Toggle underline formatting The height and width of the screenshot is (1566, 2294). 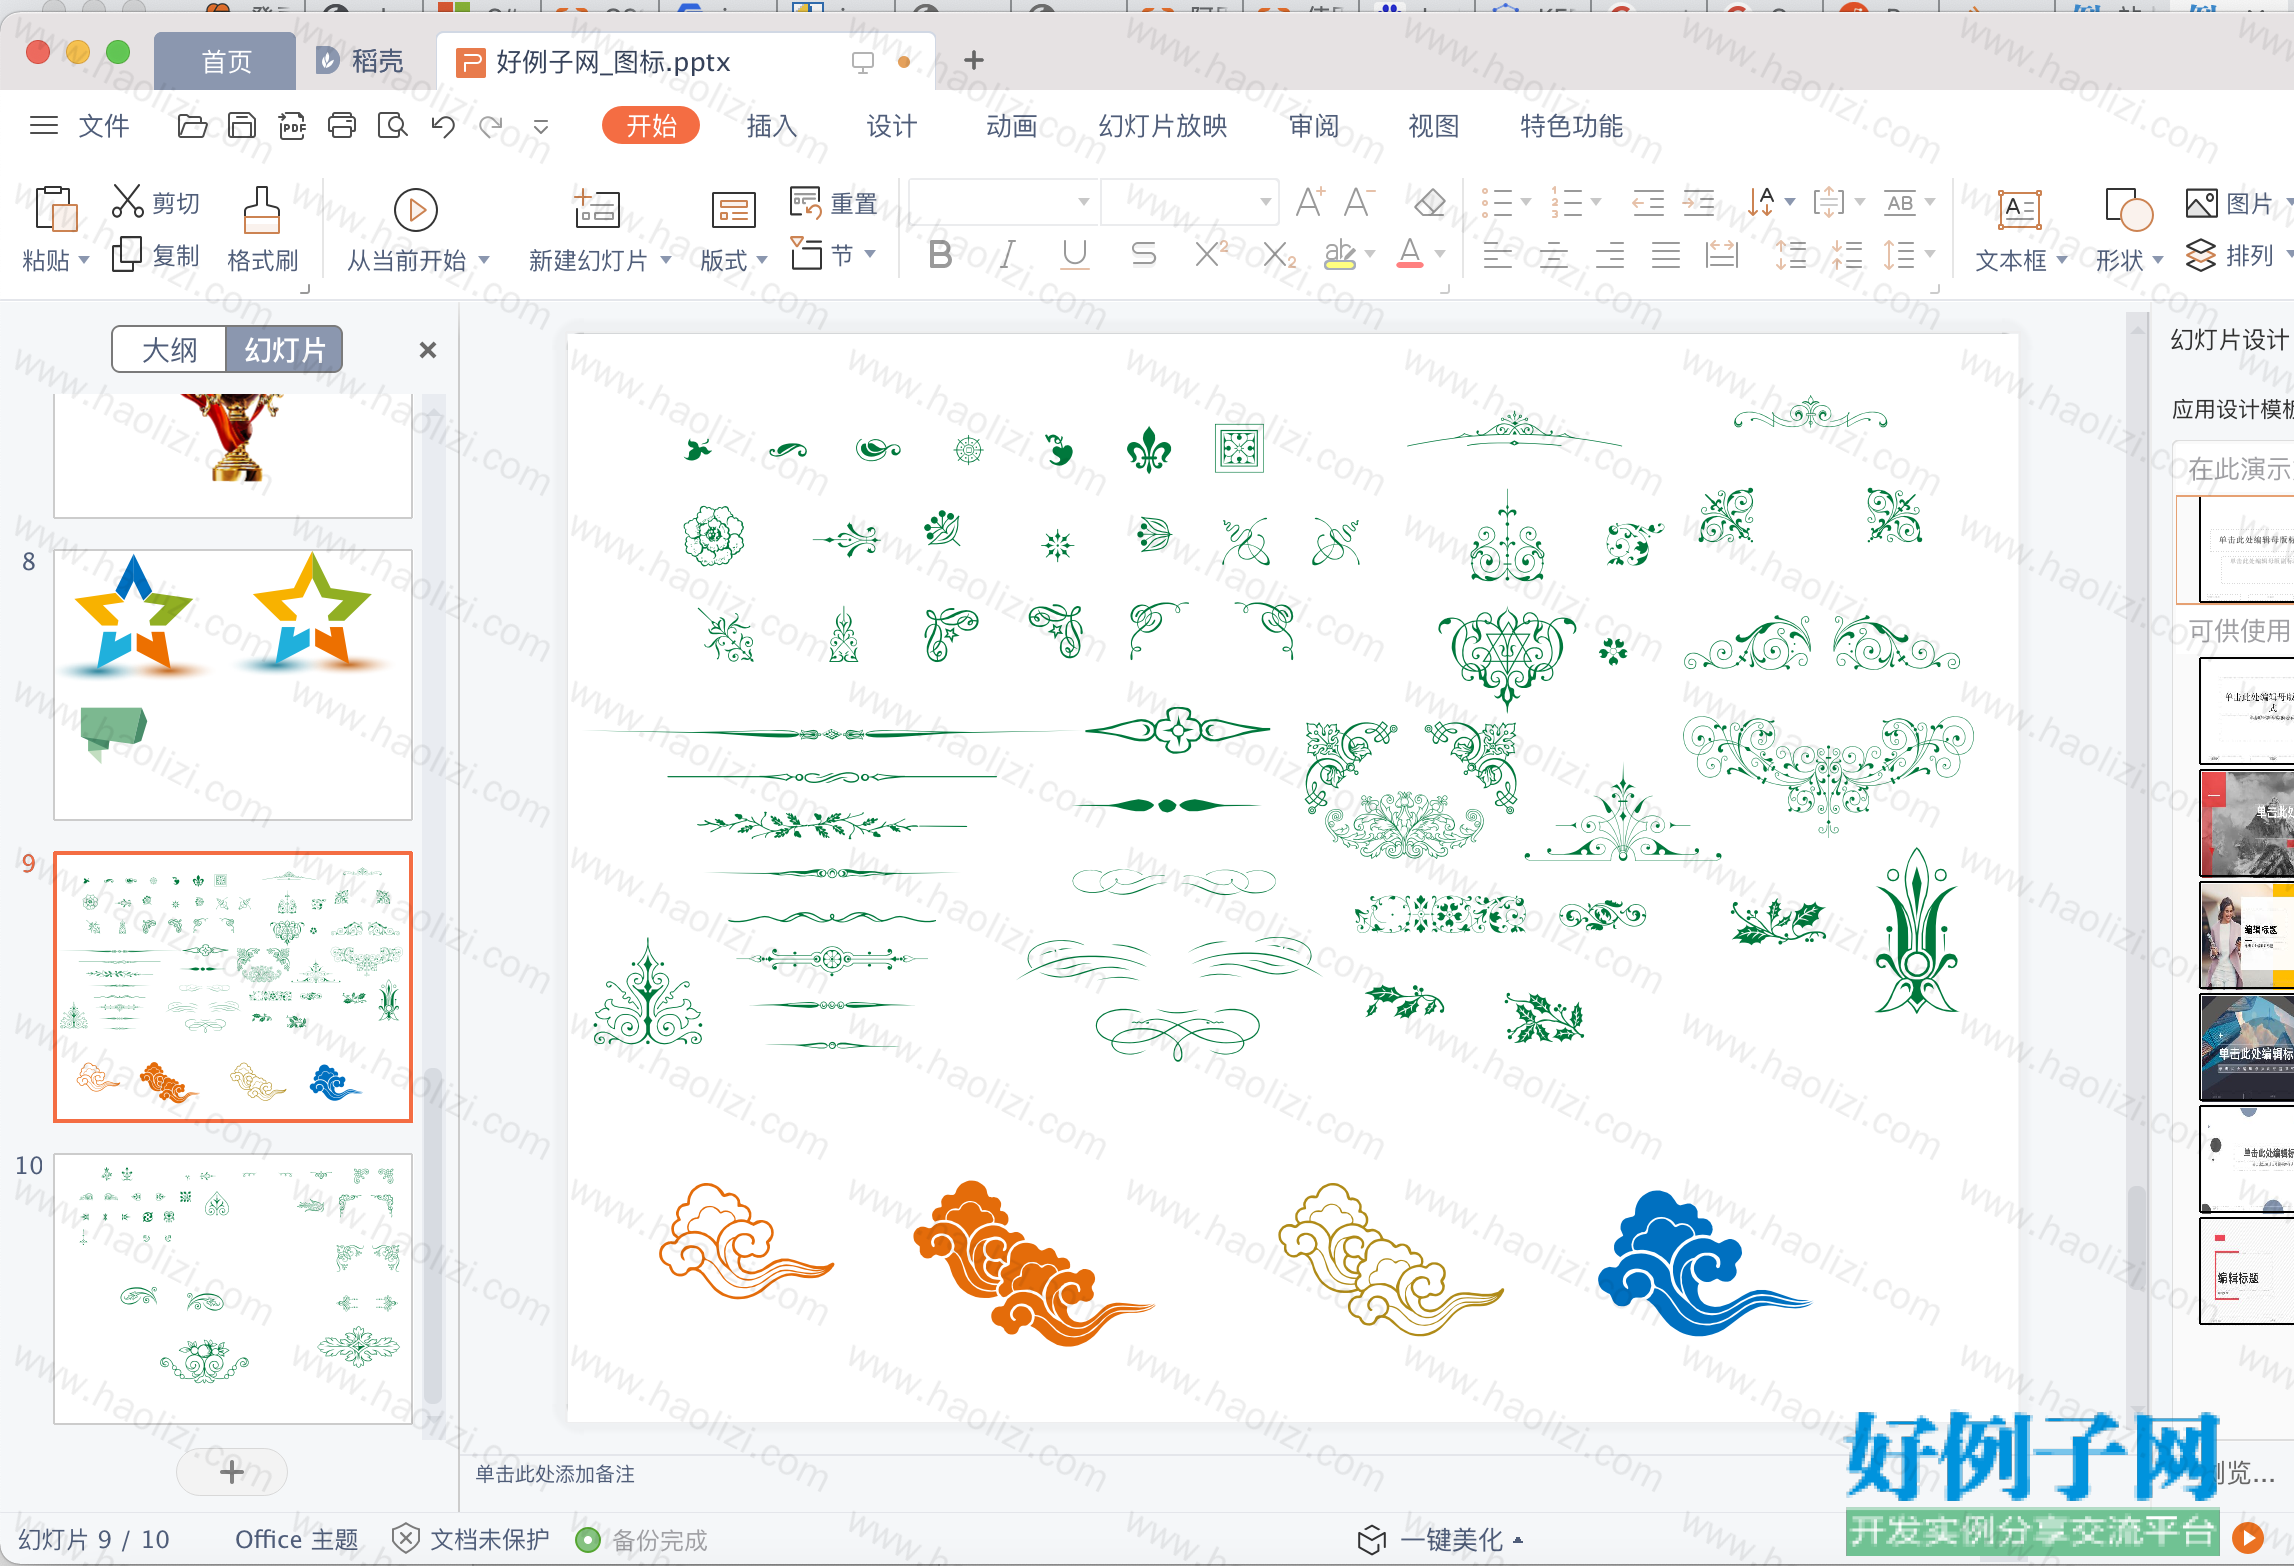click(1075, 255)
